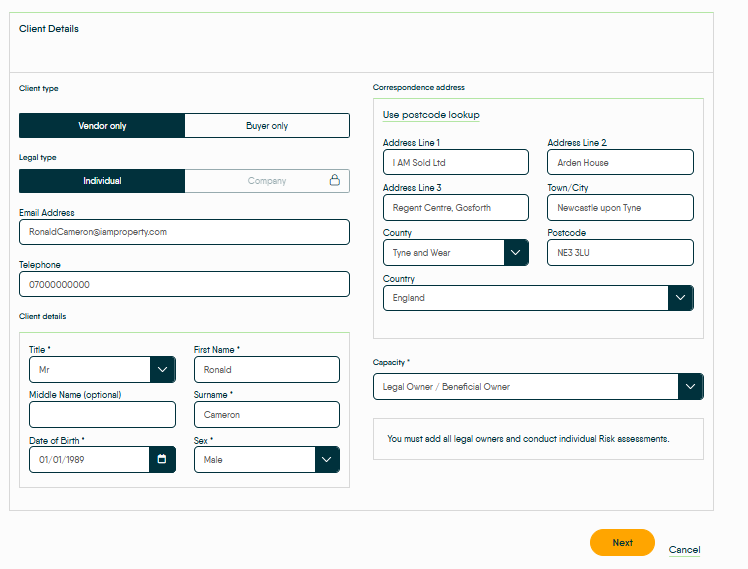The image size is (748, 569).
Task: Focus the Address Line 2 field
Action: [620, 162]
